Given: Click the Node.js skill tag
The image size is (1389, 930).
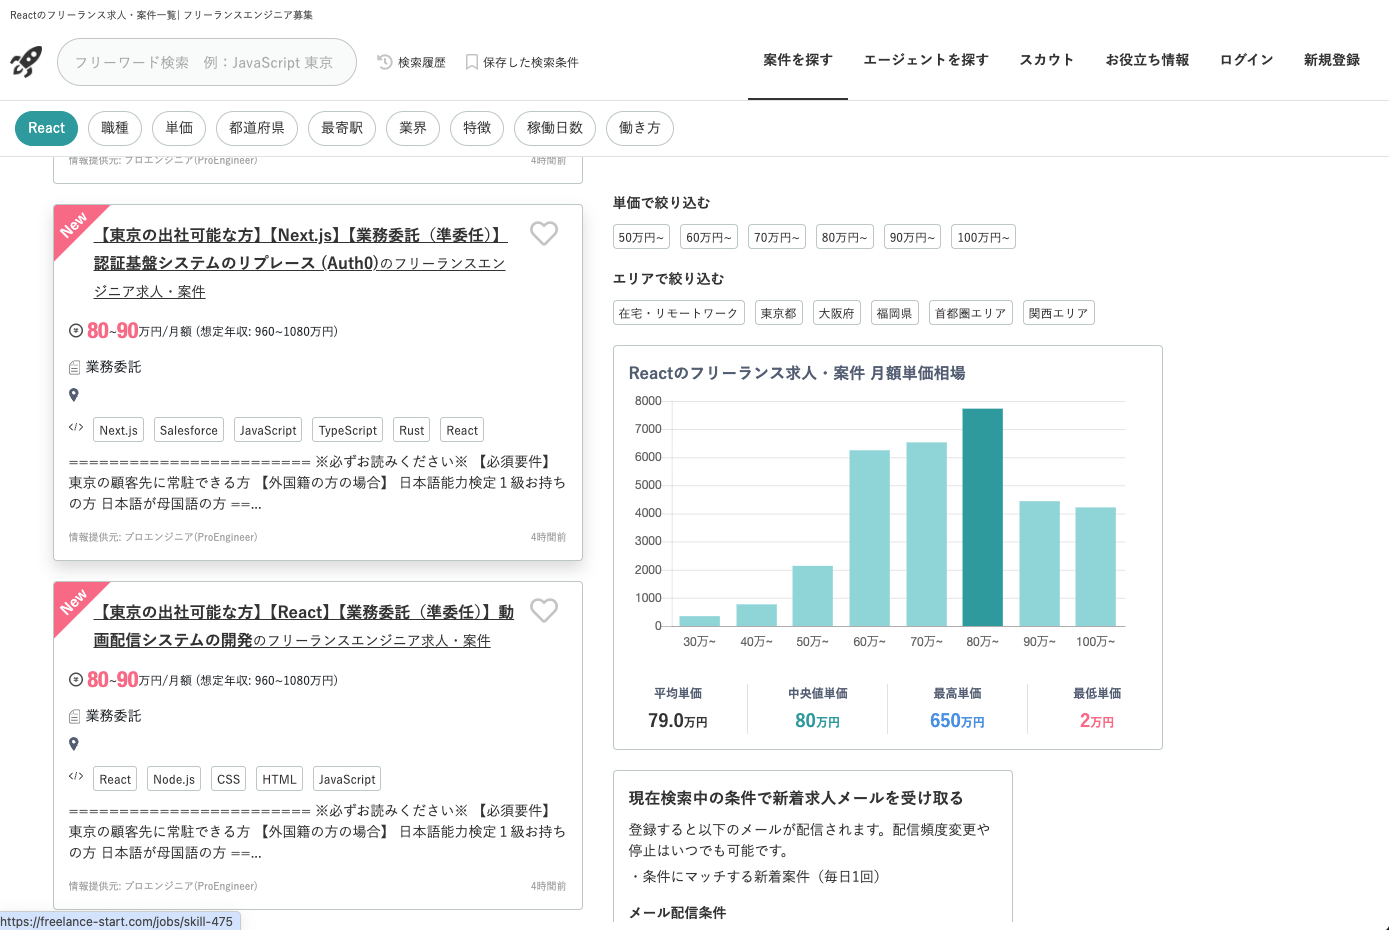Looking at the screenshot, I should [x=174, y=779].
